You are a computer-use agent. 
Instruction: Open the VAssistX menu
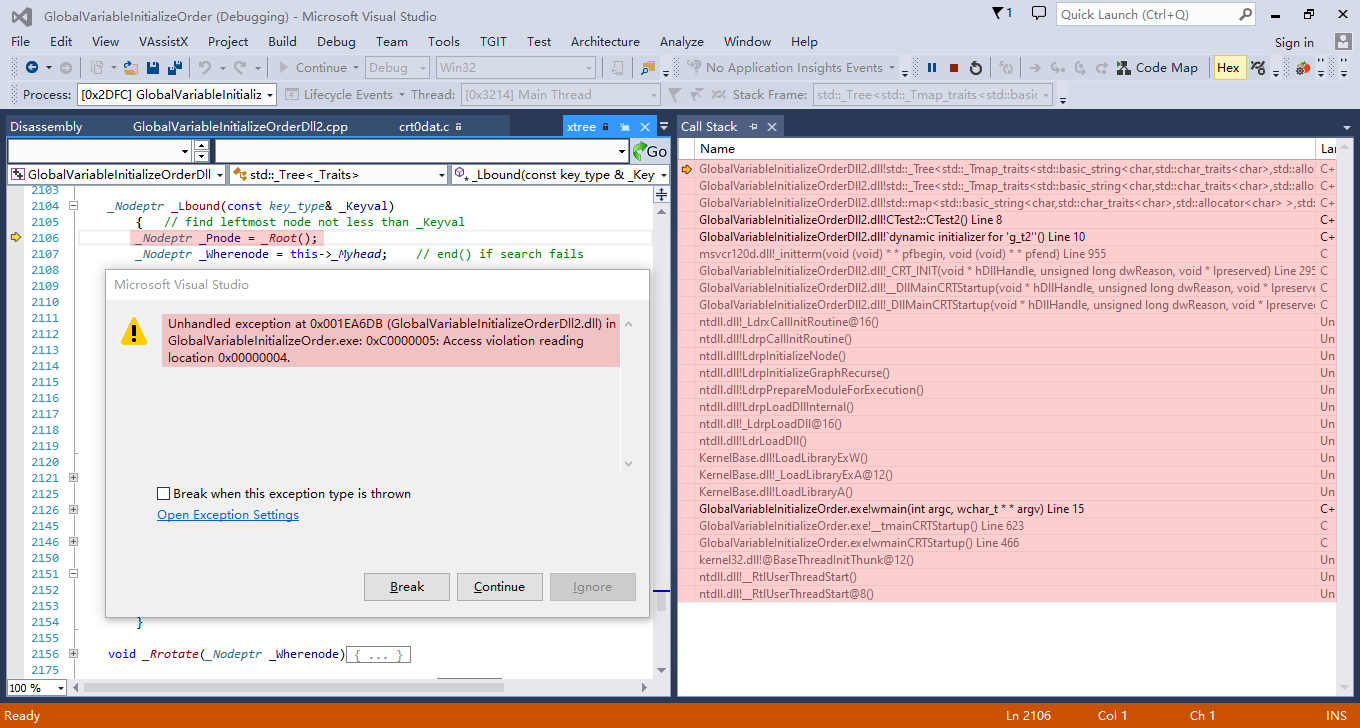(164, 42)
